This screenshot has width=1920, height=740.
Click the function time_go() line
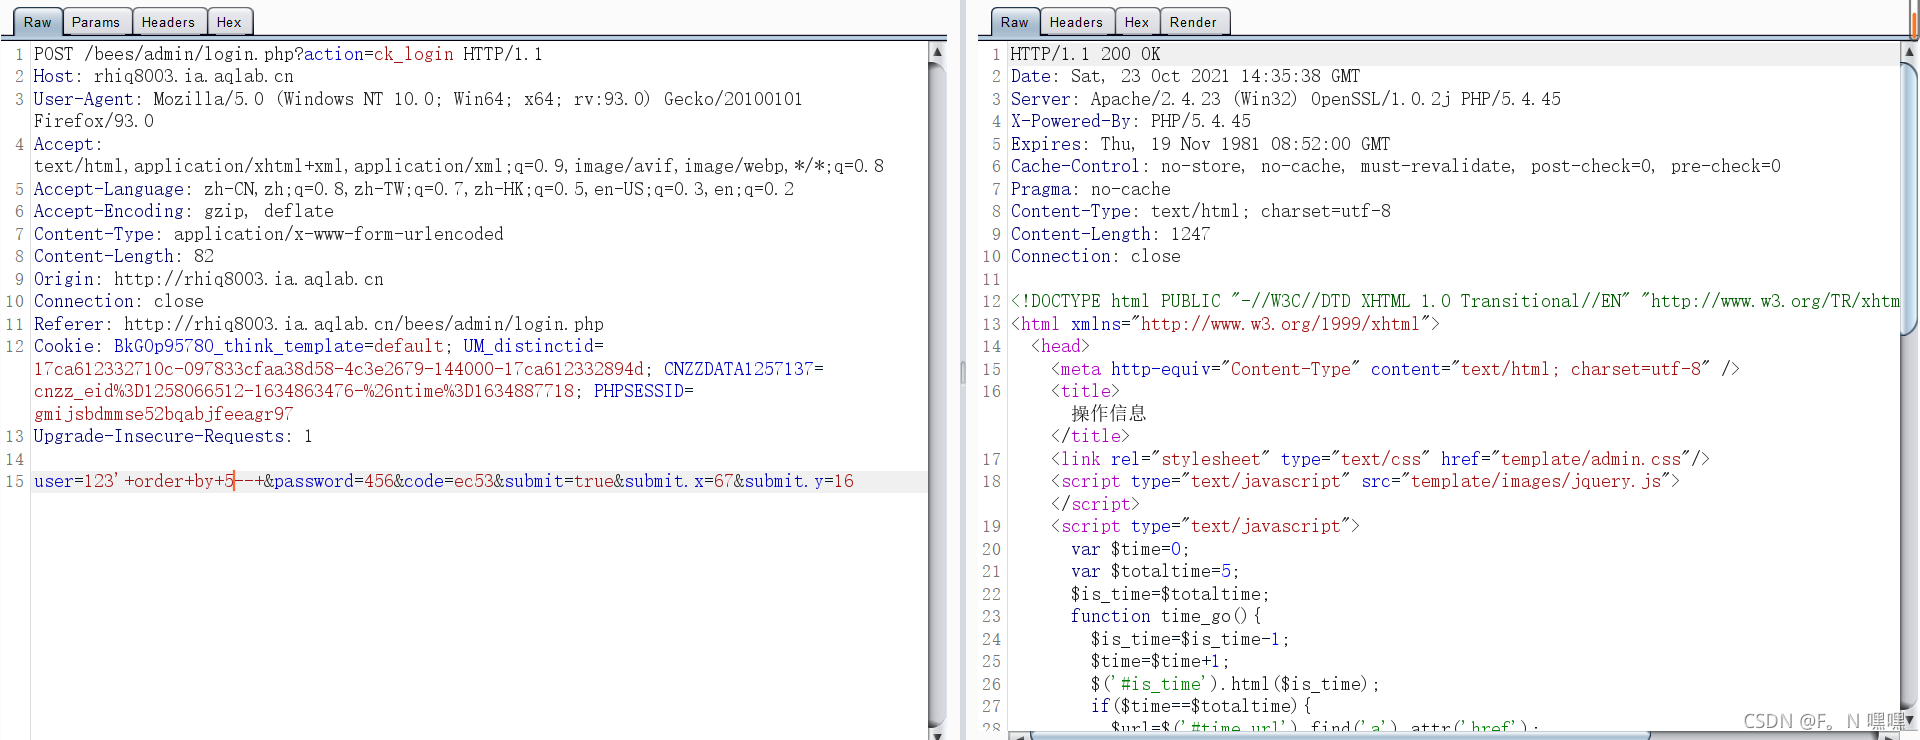[1166, 616]
